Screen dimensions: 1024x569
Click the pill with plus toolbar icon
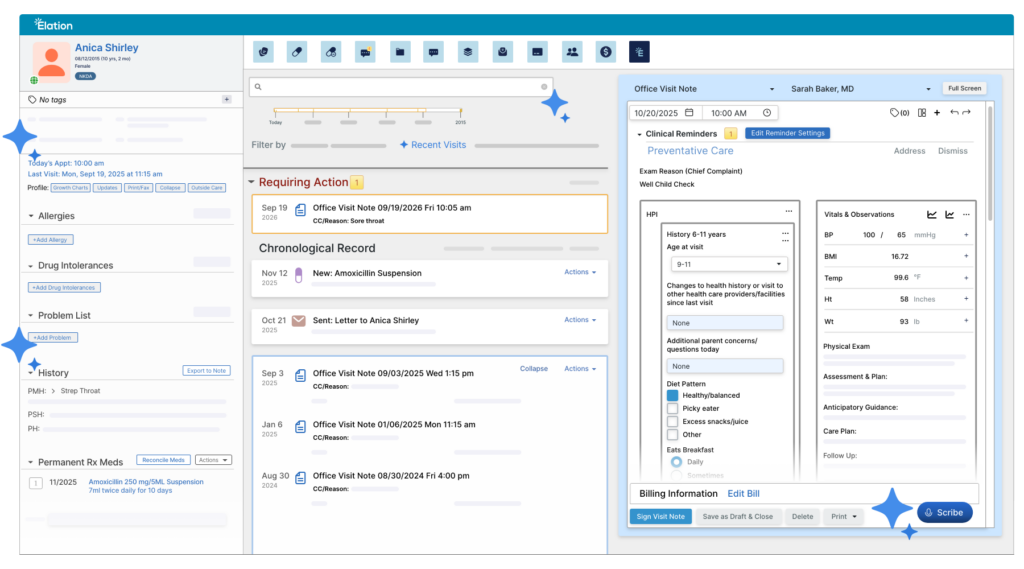pyautogui.click(x=331, y=52)
